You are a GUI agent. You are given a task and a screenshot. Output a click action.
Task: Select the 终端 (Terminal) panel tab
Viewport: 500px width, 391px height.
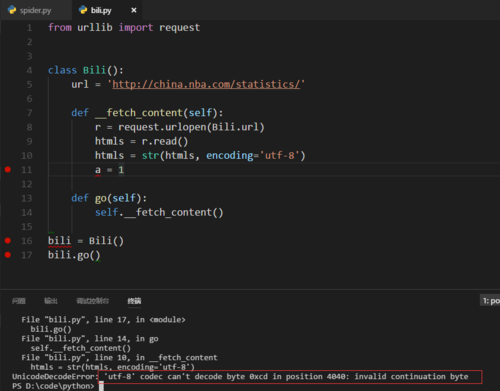point(134,301)
